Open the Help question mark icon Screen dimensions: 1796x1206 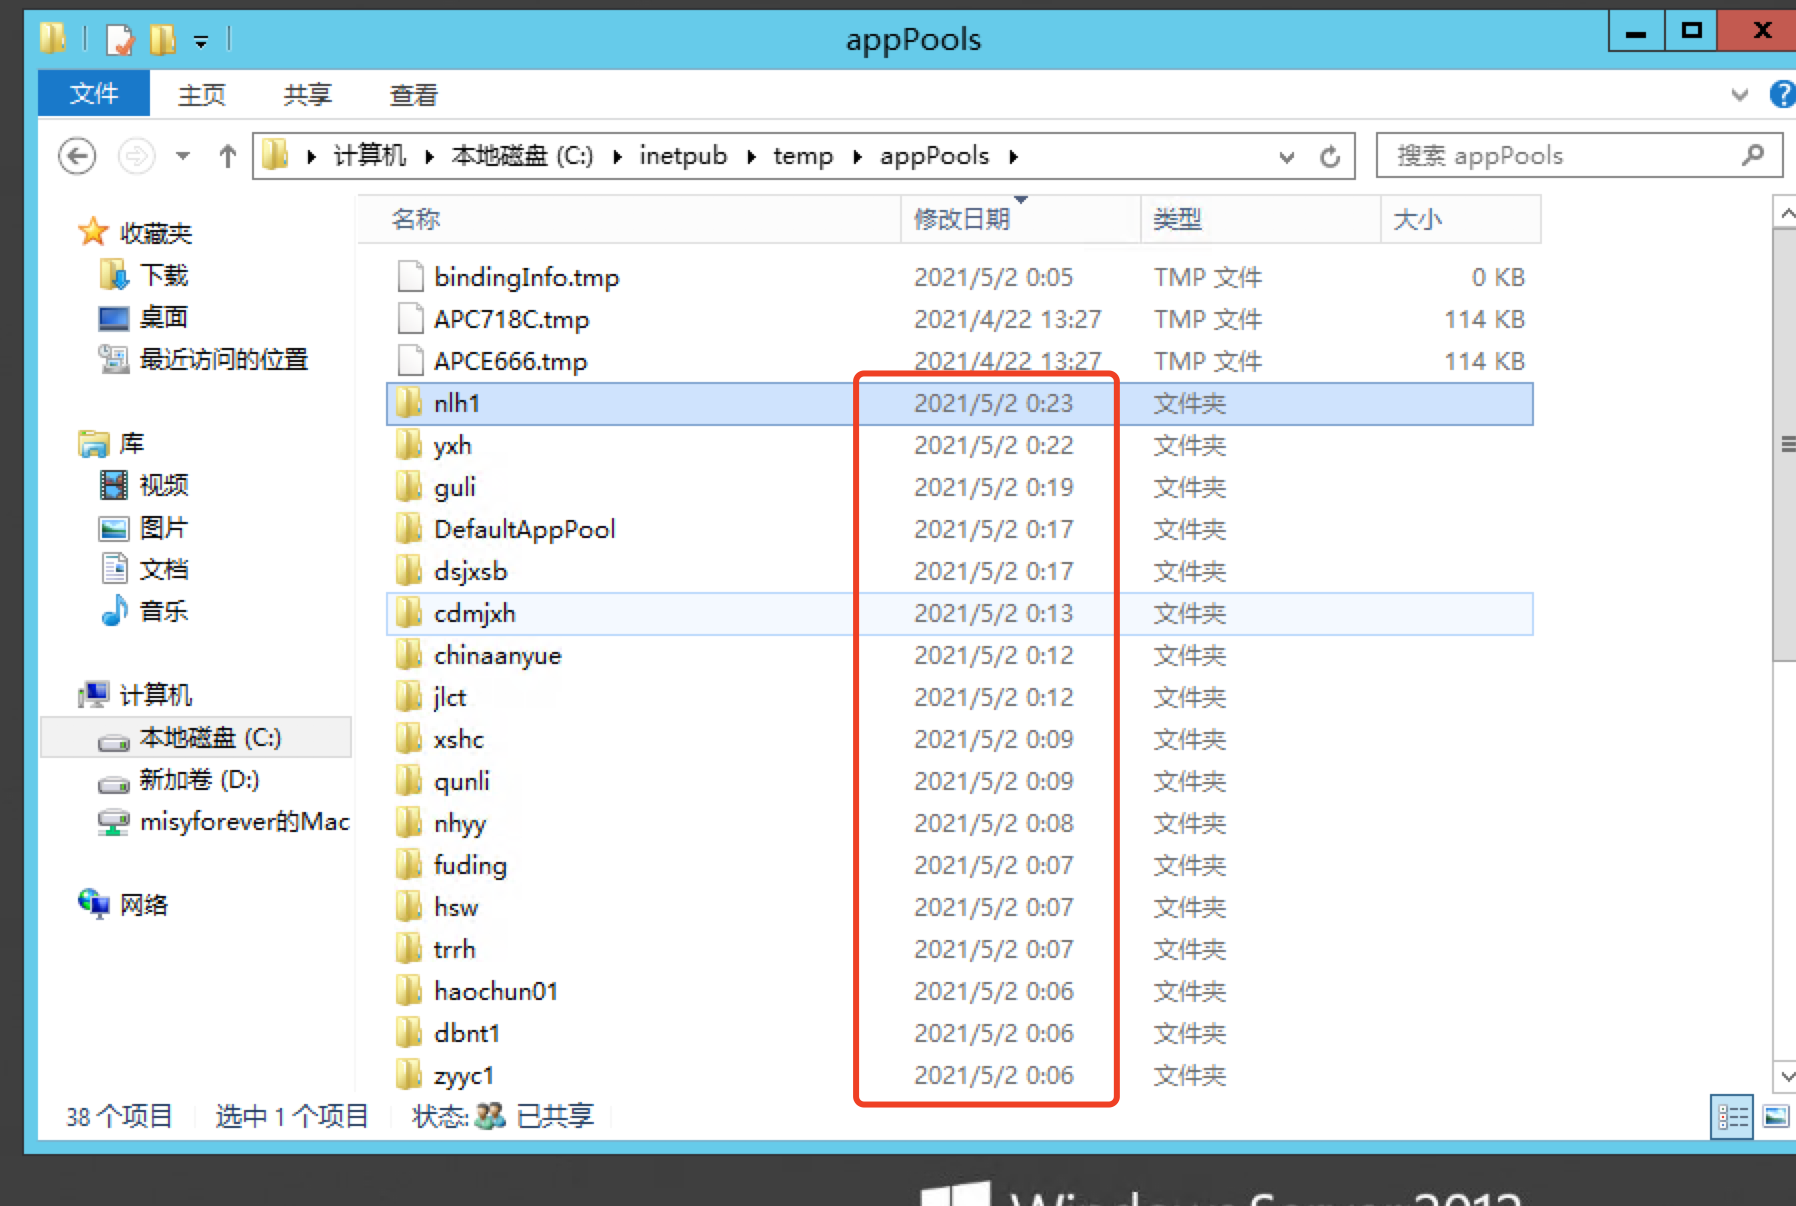pyautogui.click(x=1782, y=93)
